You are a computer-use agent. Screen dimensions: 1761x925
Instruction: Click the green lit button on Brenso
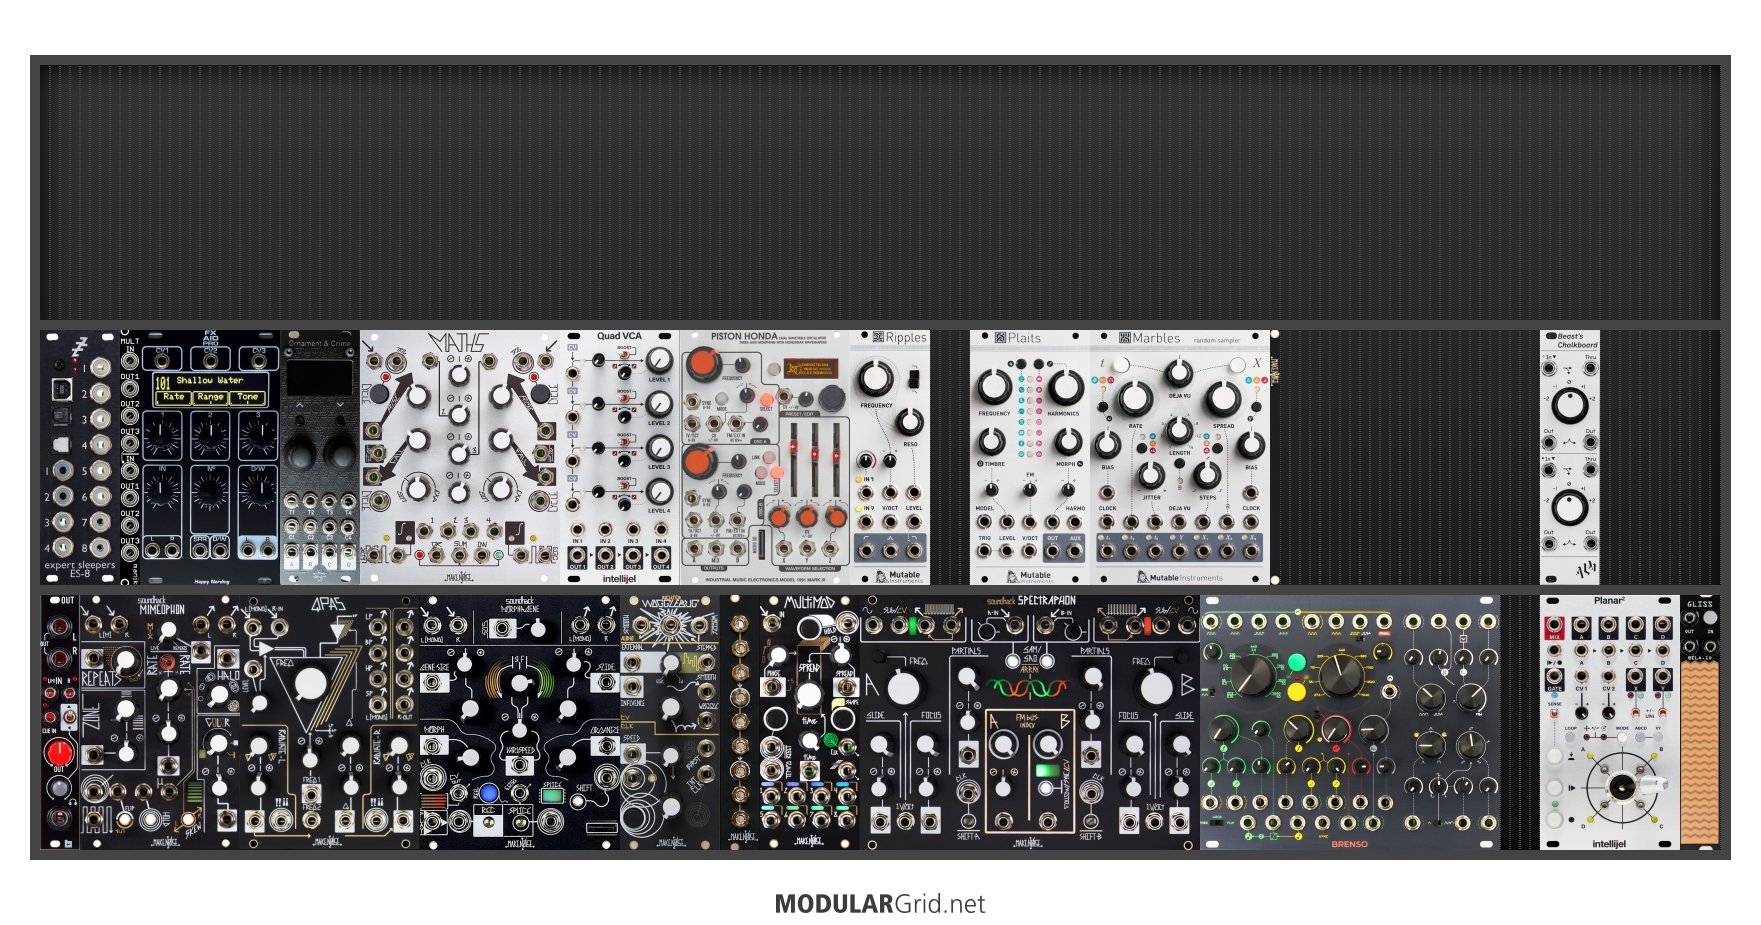1297,662
